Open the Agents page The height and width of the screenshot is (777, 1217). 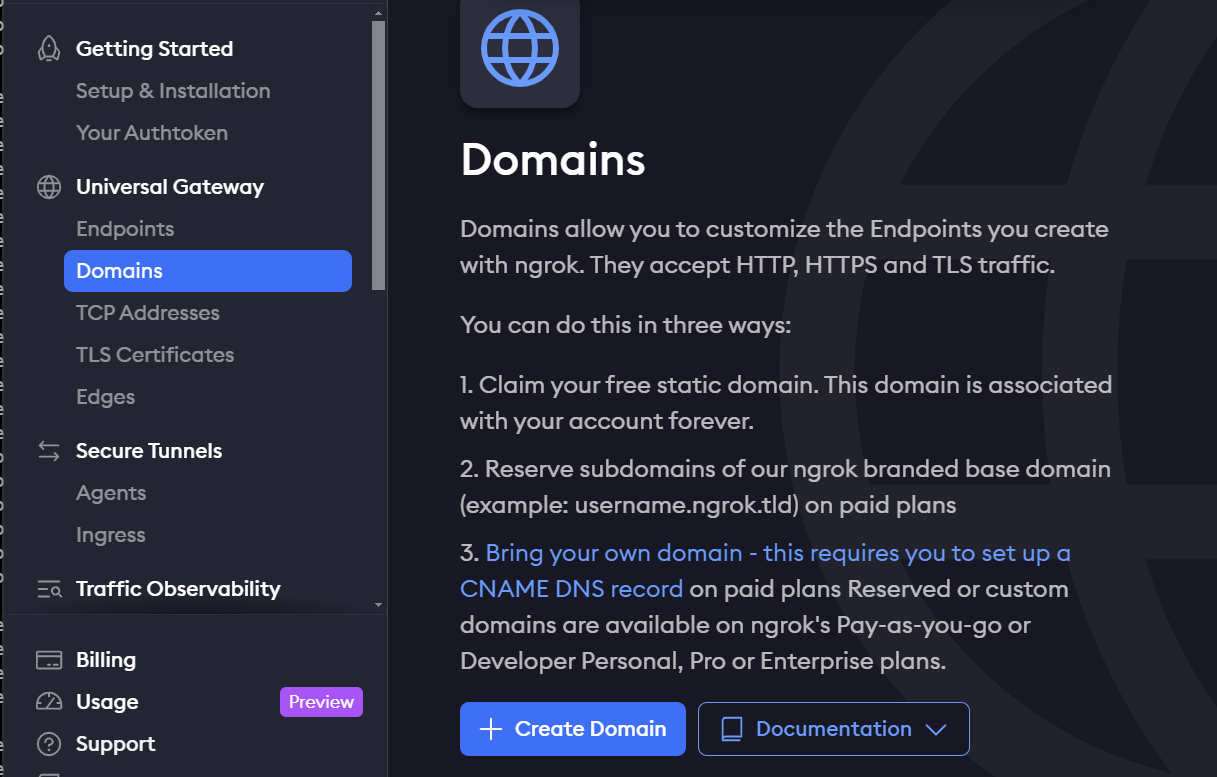point(111,493)
